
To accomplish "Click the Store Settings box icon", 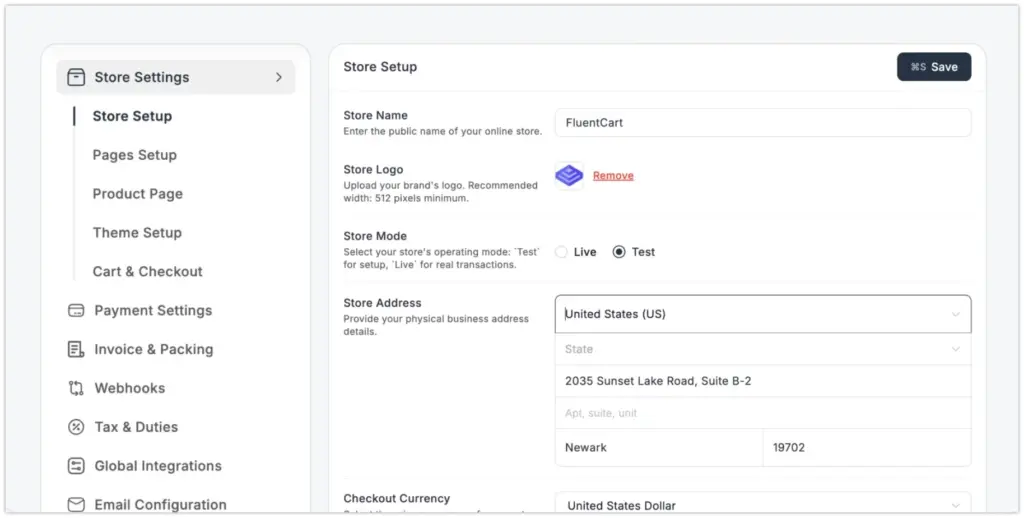I will tap(76, 77).
